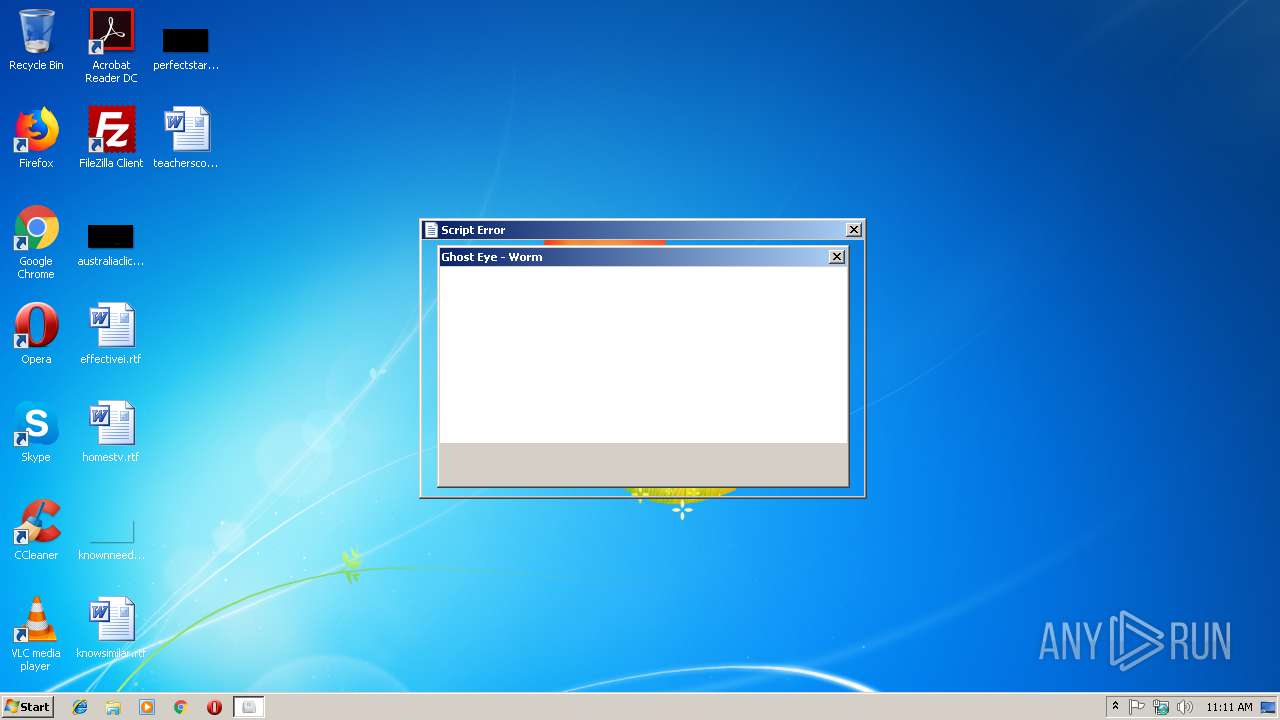The image size is (1280, 720).
Task: Open Google Chrome desktop shortcut
Action: tap(36, 243)
